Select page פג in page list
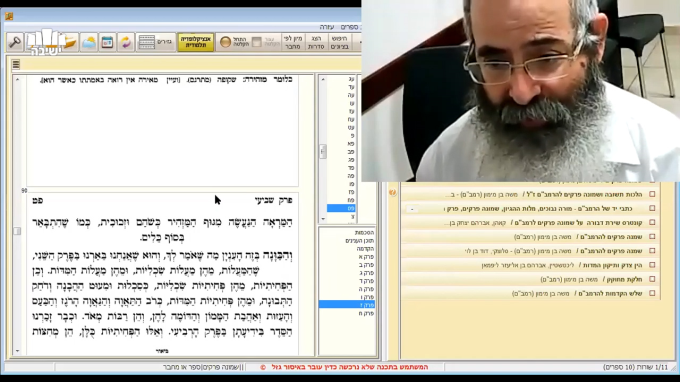The height and width of the screenshot is (382, 680). [351, 160]
